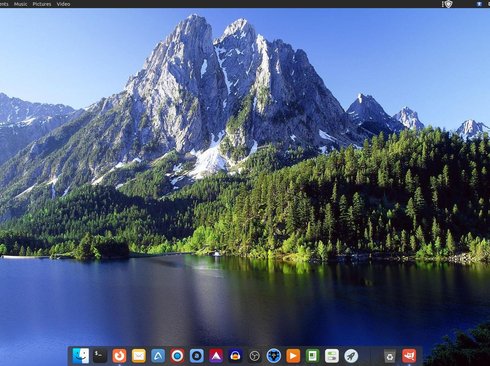Image resolution: width=490 pixels, height=366 pixels.
Task: Open the red-ringed circle browser icon
Action: 177,356
